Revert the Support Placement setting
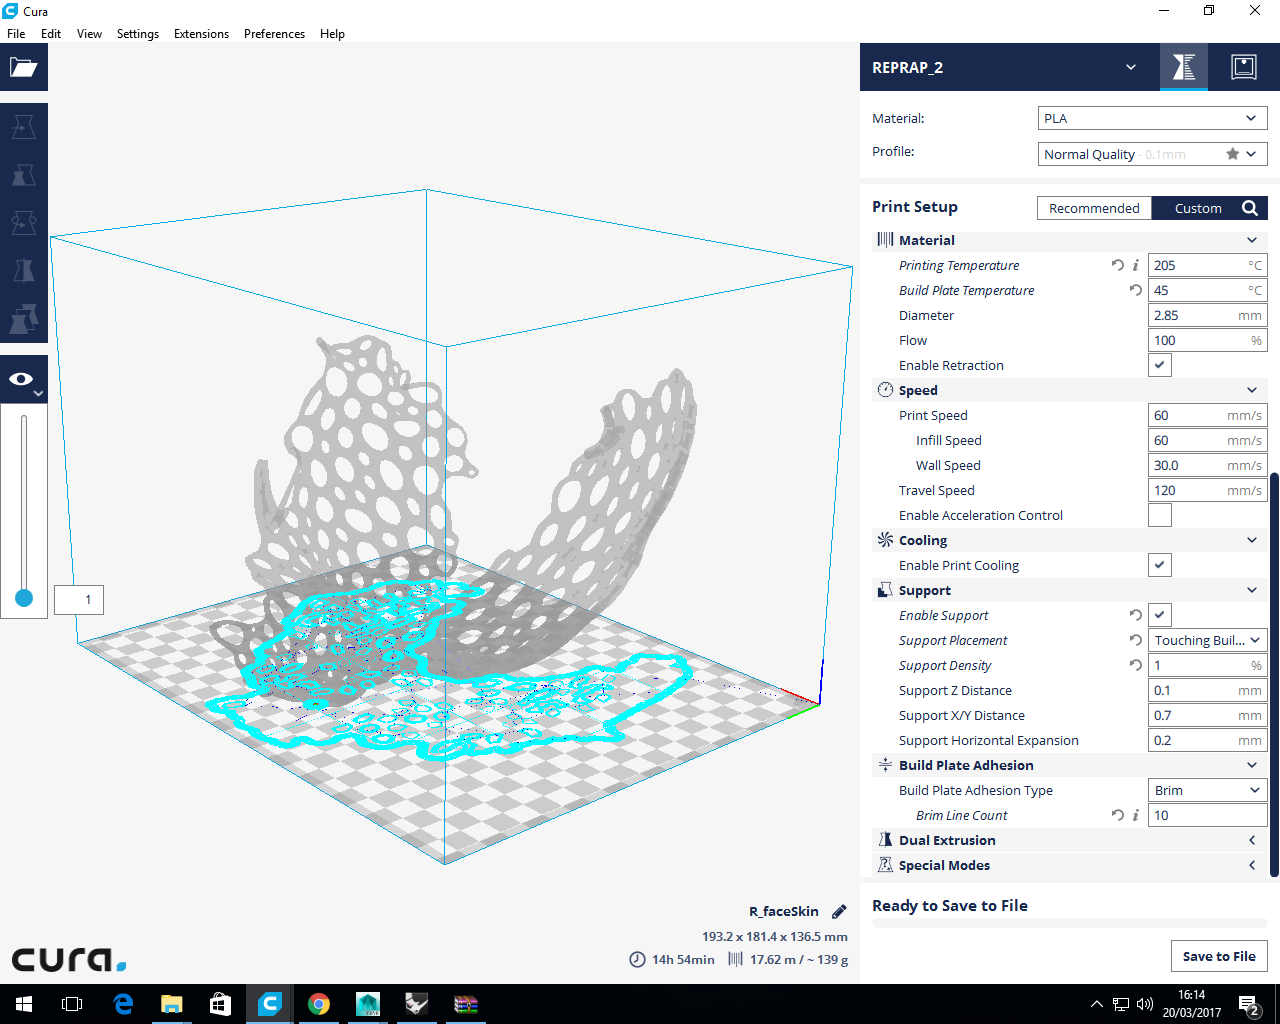The width and height of the screenshot is (1280, 1024). coord(1136,640)
